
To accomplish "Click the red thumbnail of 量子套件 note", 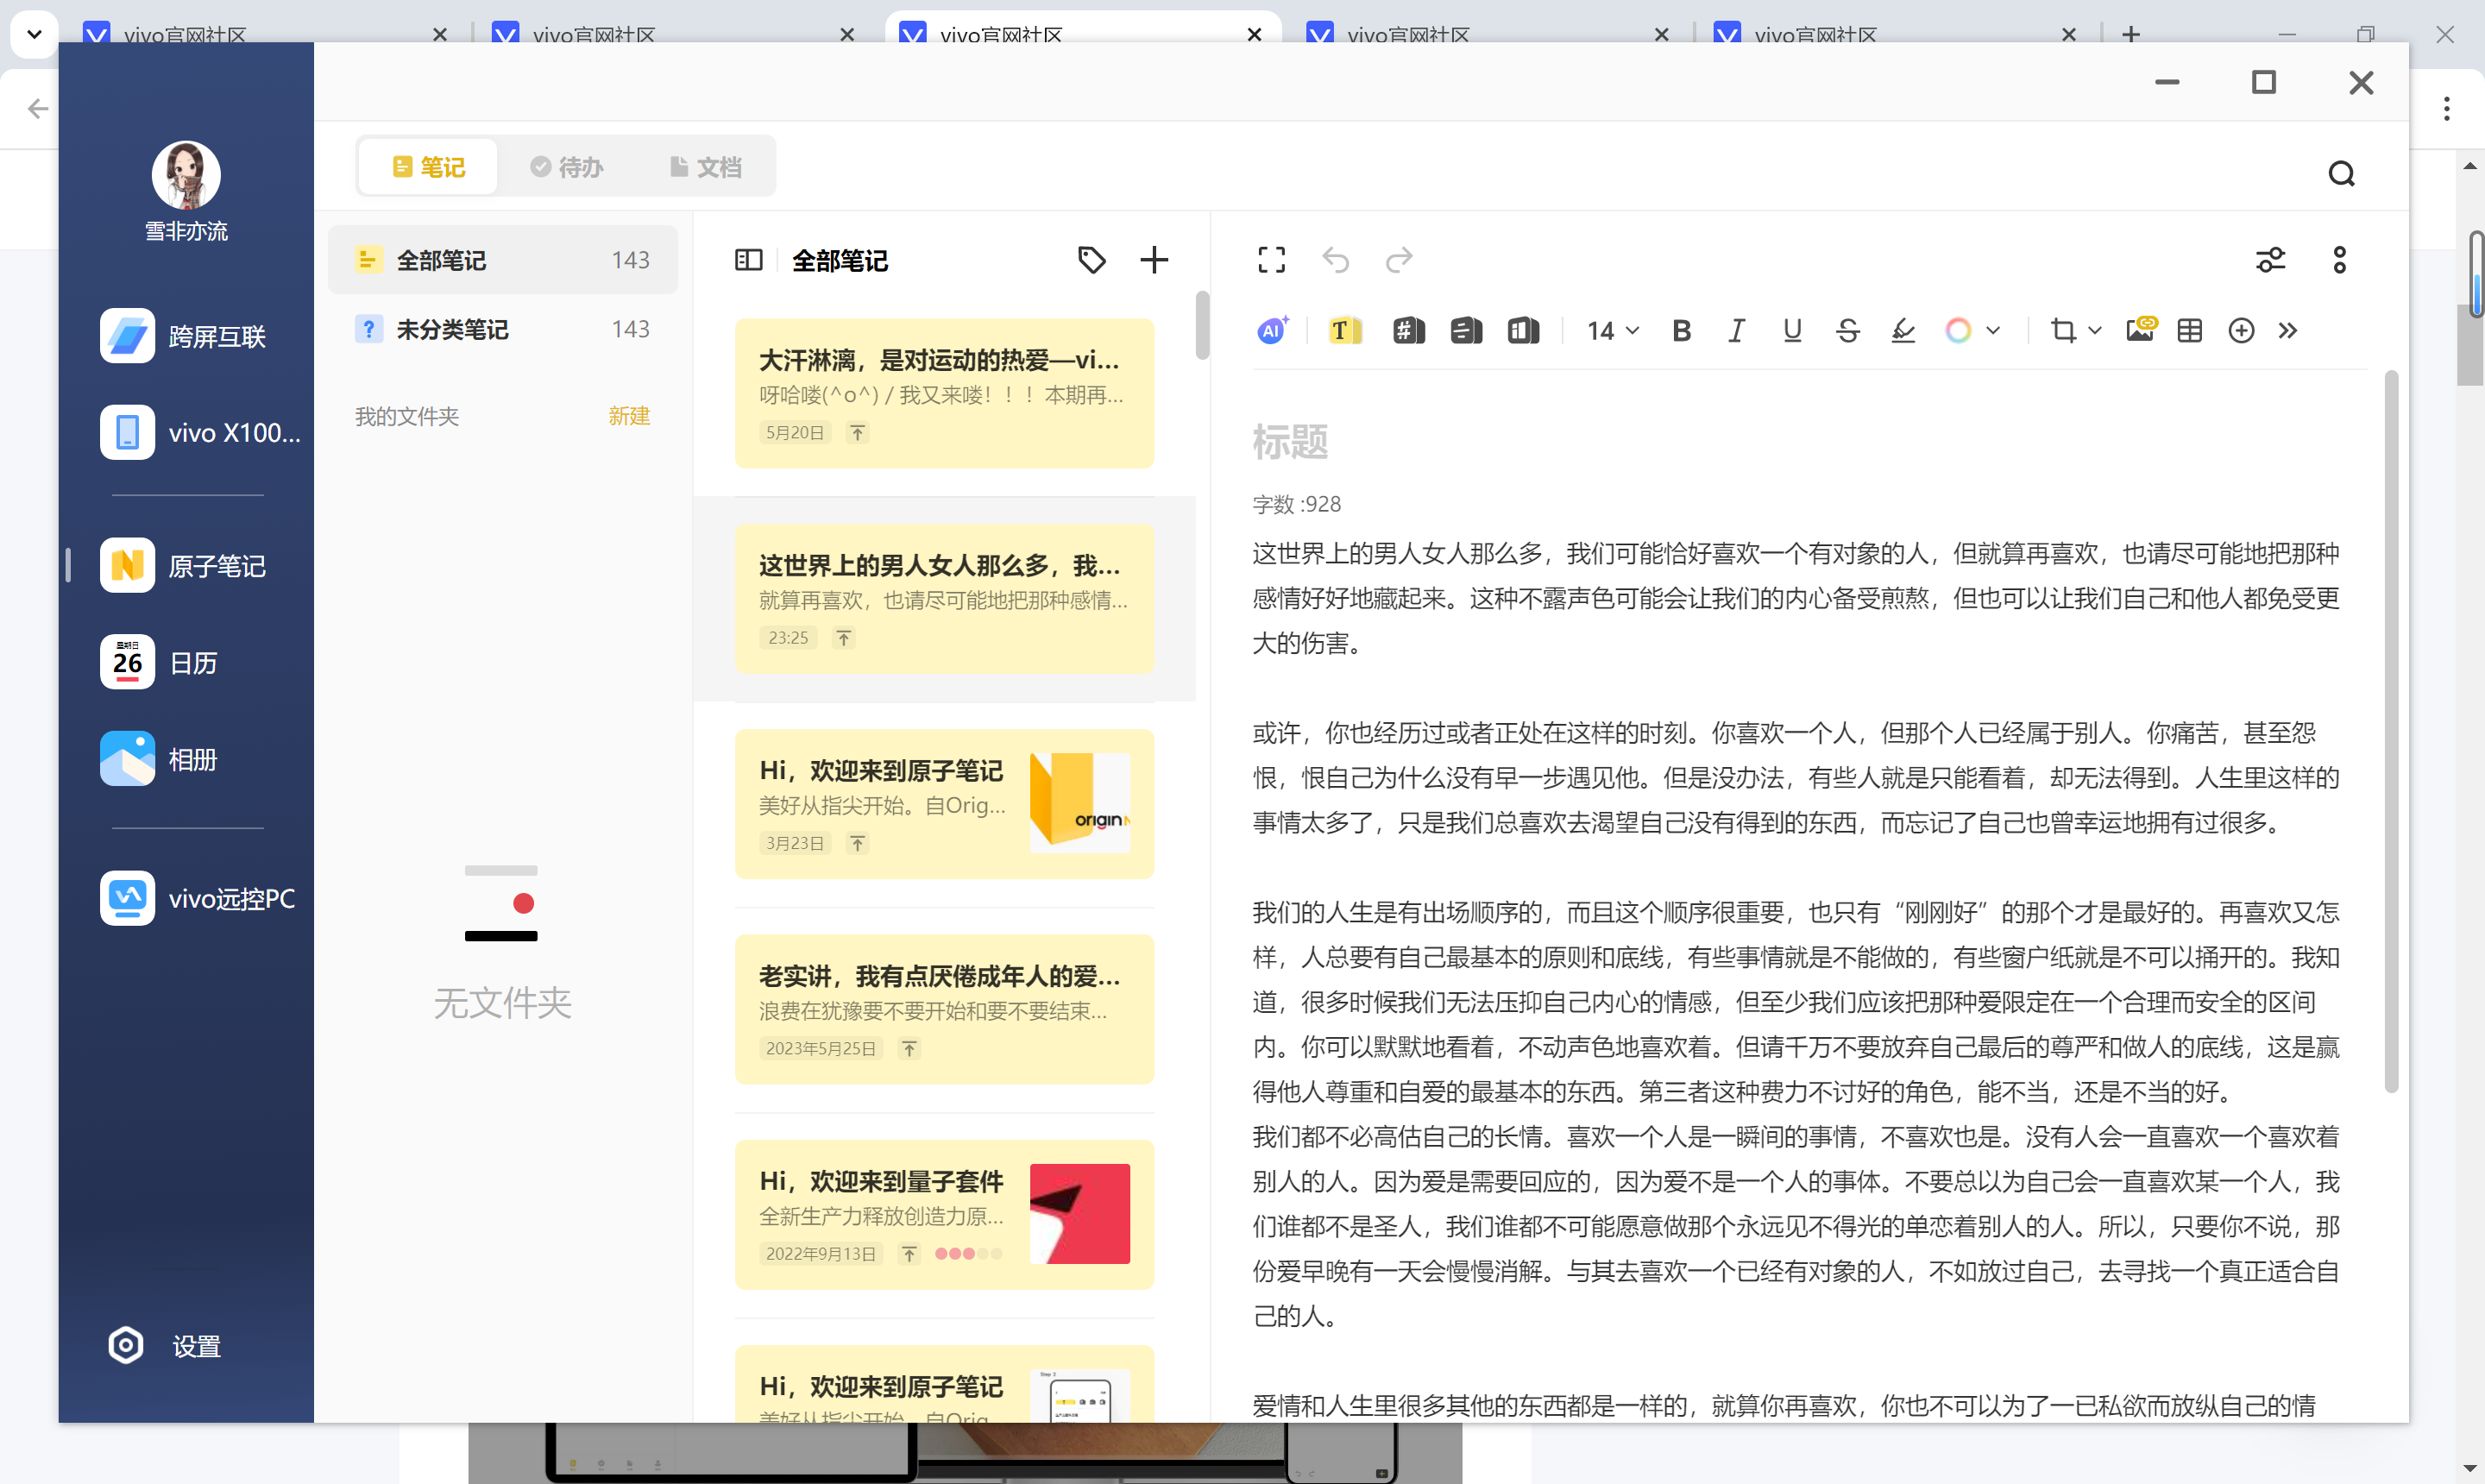I will pos(1080,1214).
